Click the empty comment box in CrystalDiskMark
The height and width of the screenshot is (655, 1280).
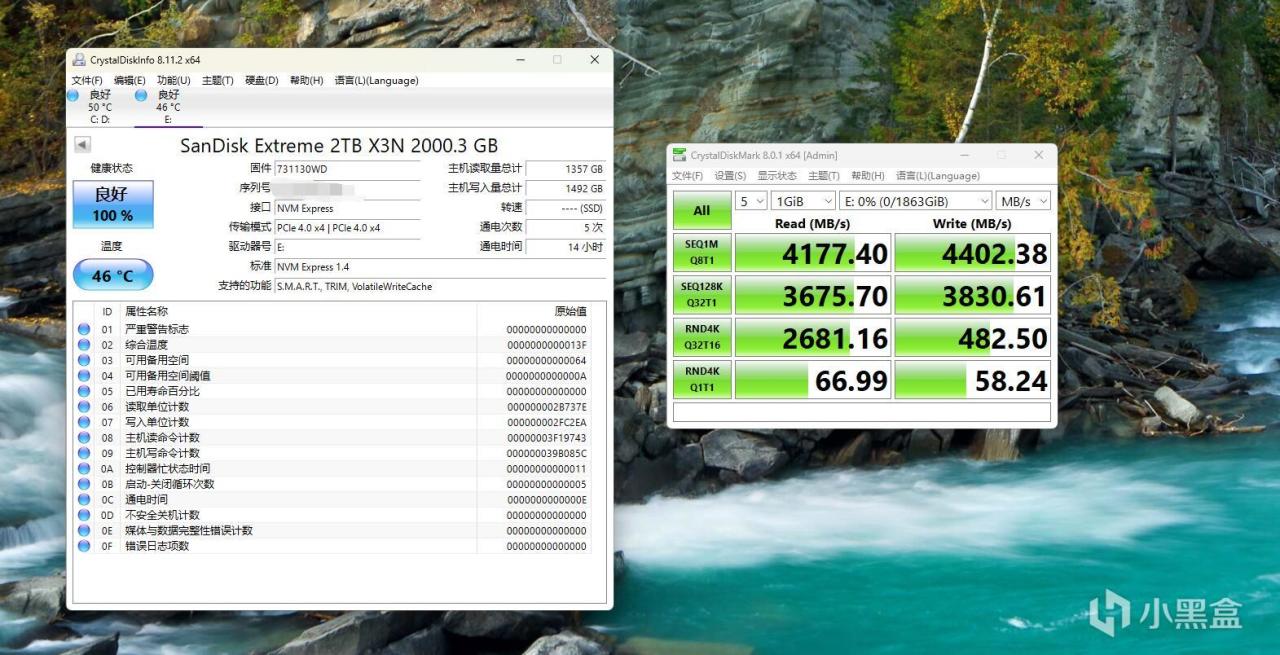coord(862,412)
